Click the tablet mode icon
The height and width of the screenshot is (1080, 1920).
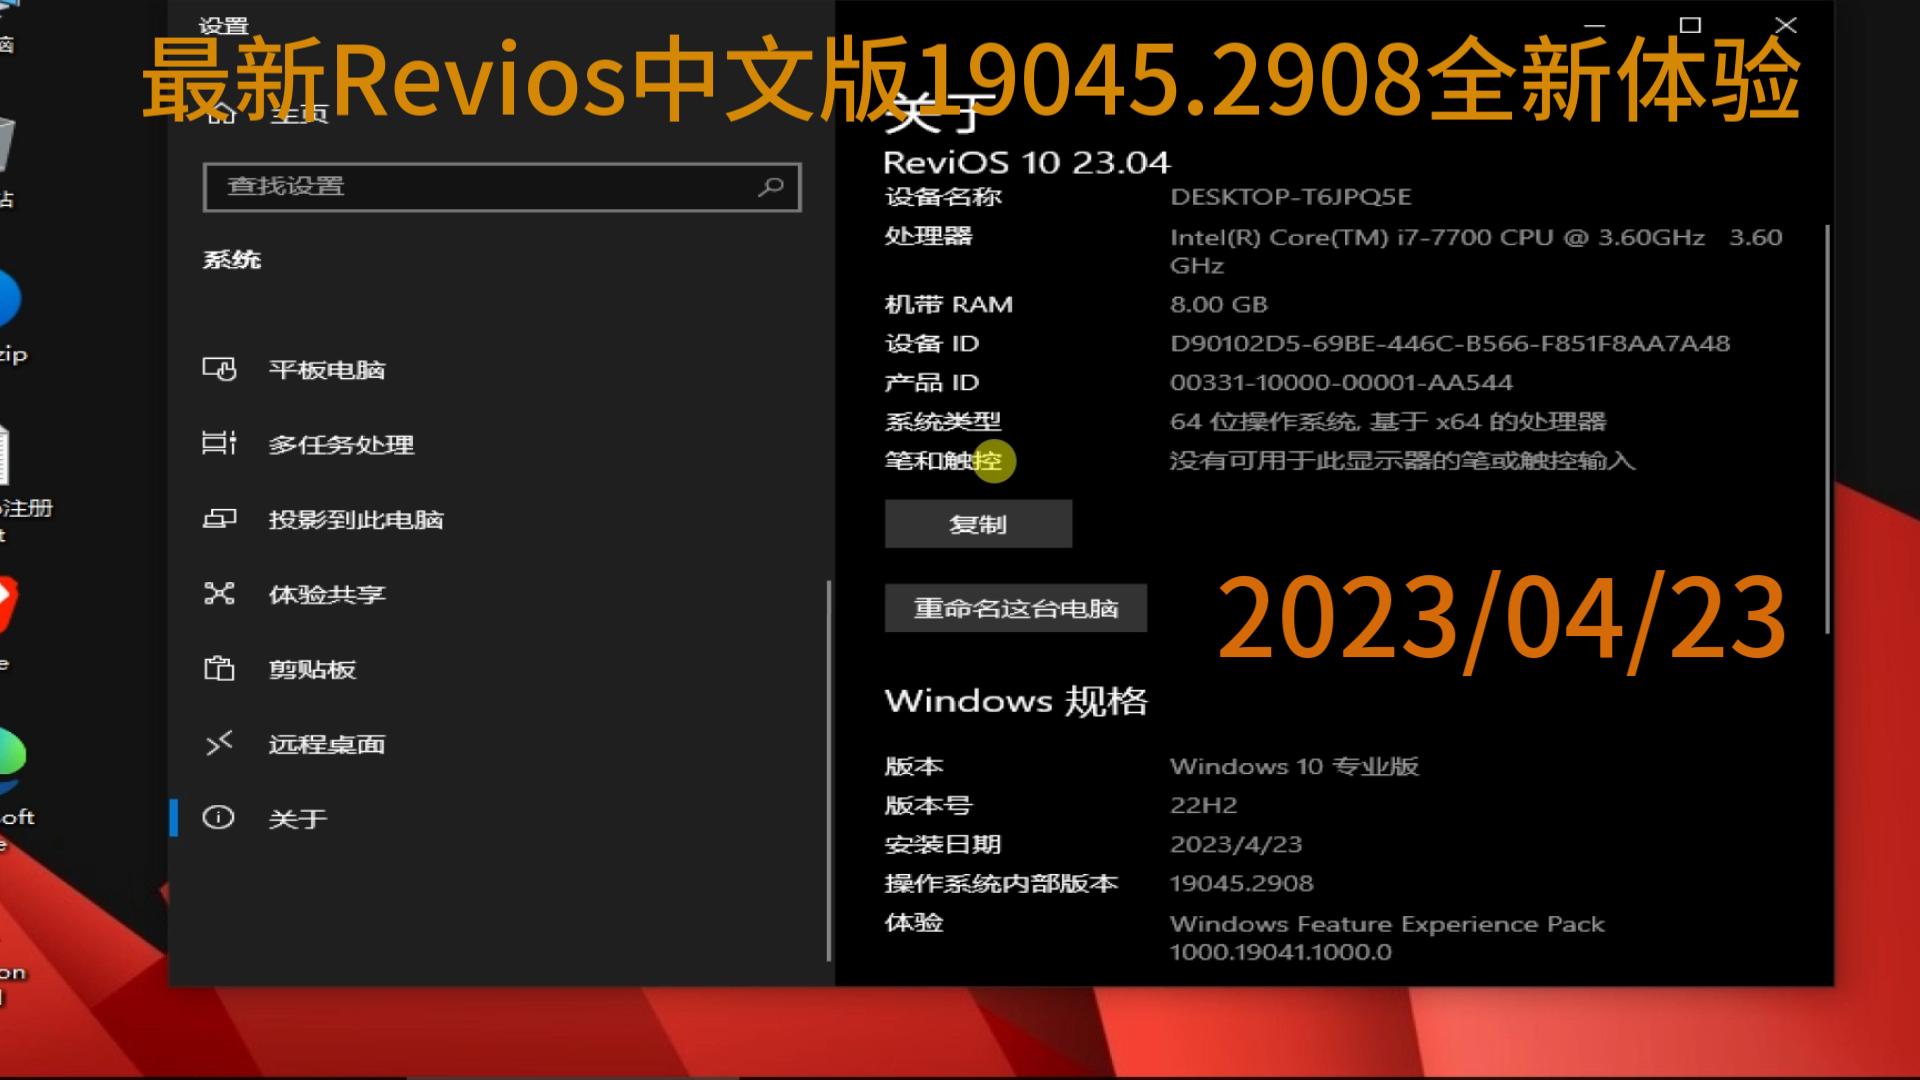(219, 369)
